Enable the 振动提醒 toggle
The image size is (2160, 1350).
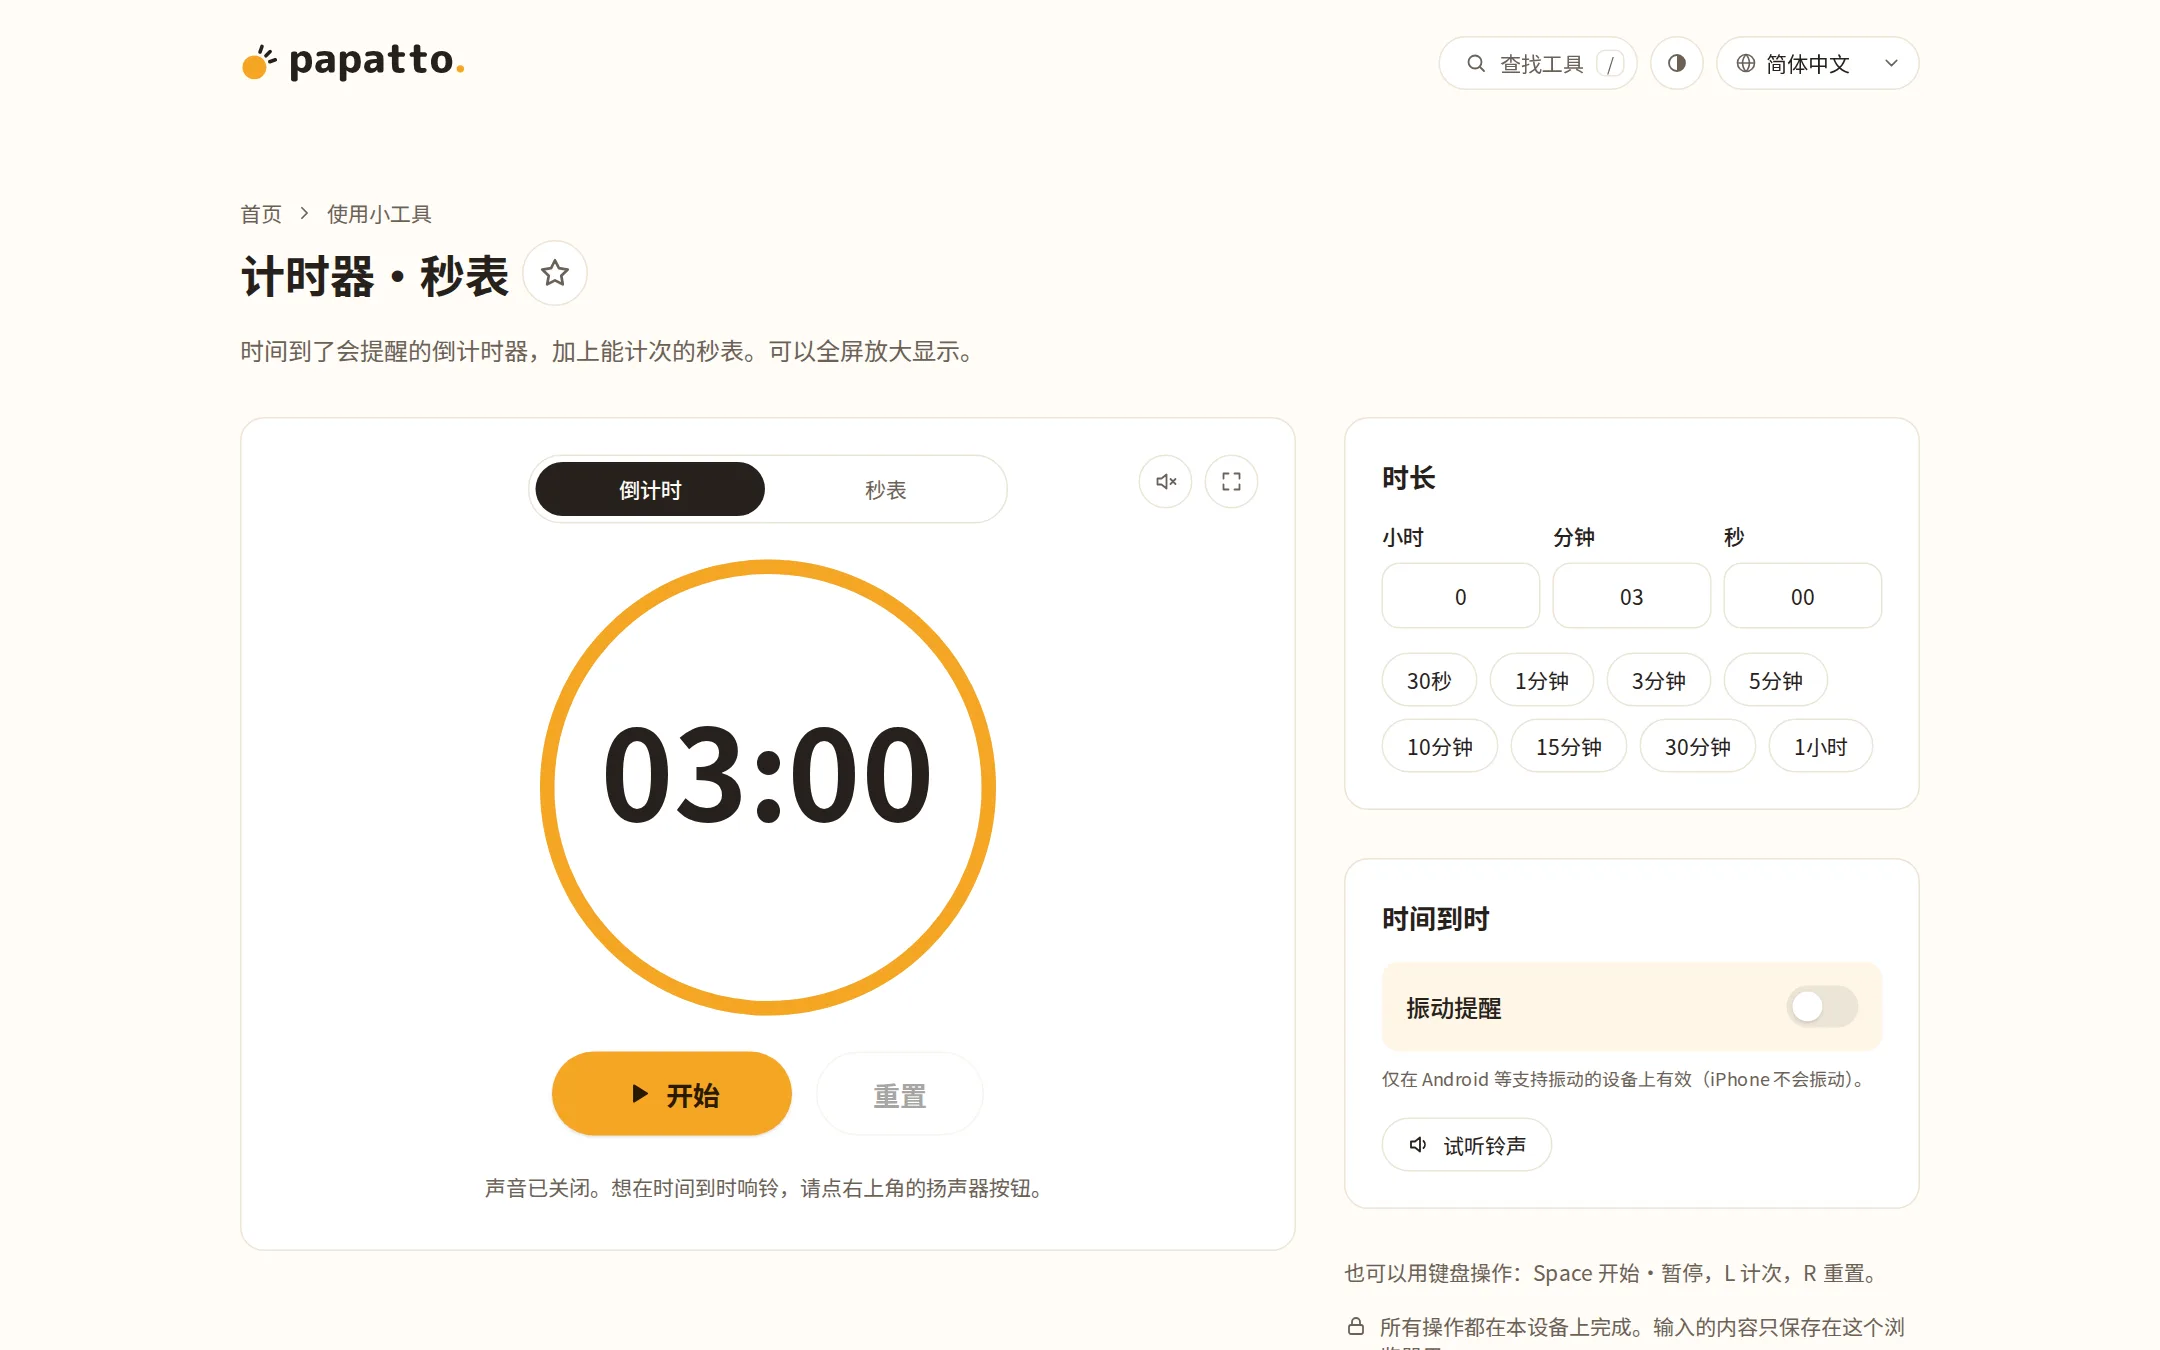coord(1822,1006)
